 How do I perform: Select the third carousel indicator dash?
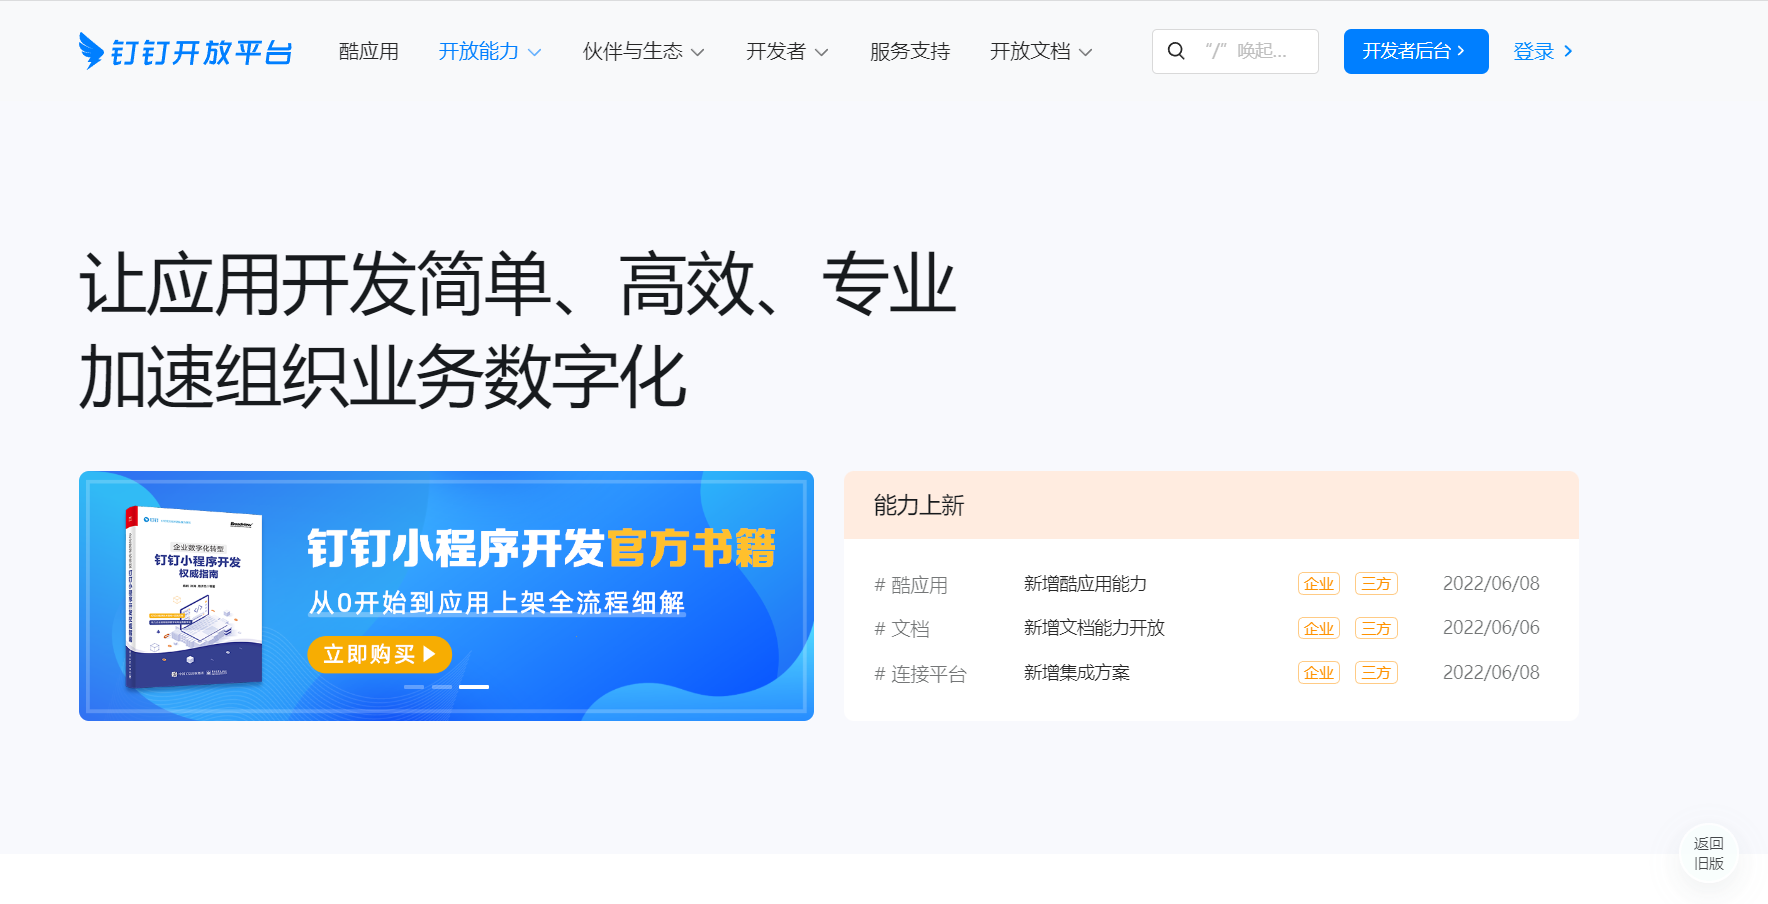(474, 687)
